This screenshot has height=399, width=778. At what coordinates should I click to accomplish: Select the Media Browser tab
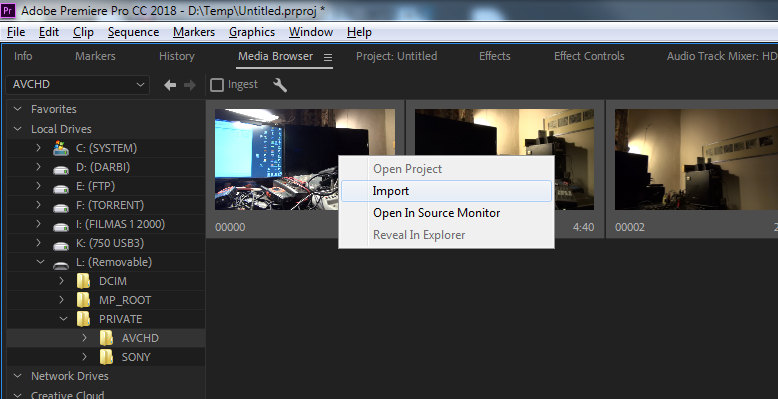click(275, 56)
